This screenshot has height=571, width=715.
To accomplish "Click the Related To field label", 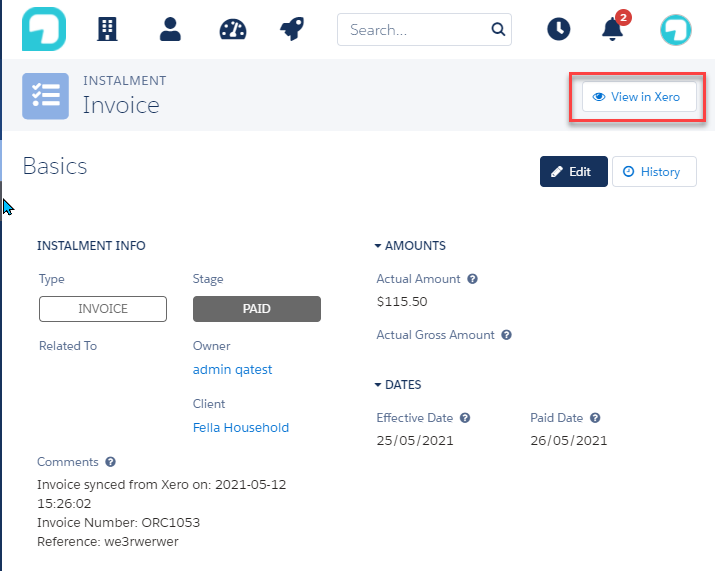I will coord(68,346).
